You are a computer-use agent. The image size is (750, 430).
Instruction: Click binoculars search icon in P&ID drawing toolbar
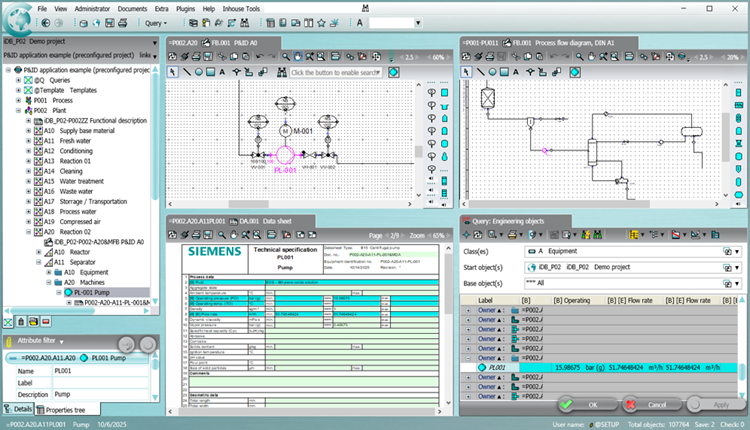(282, 72)
